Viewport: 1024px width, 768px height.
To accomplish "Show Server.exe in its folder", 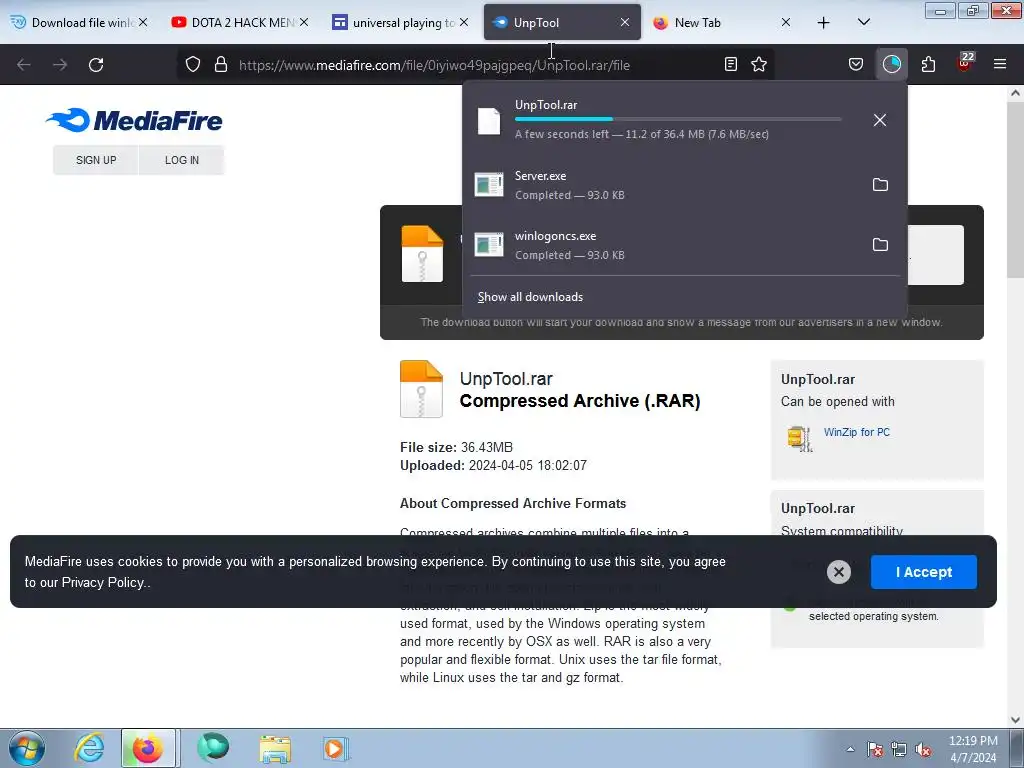I will tap(880, 185).
